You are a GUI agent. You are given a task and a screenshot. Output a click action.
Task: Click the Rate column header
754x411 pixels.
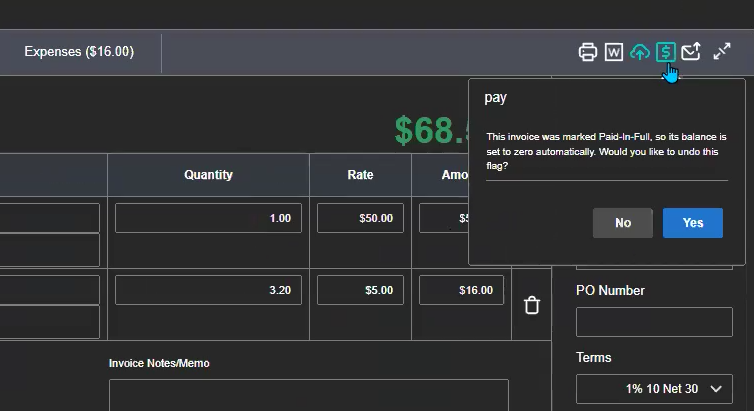pyautogui.click(x=360, y=175)
